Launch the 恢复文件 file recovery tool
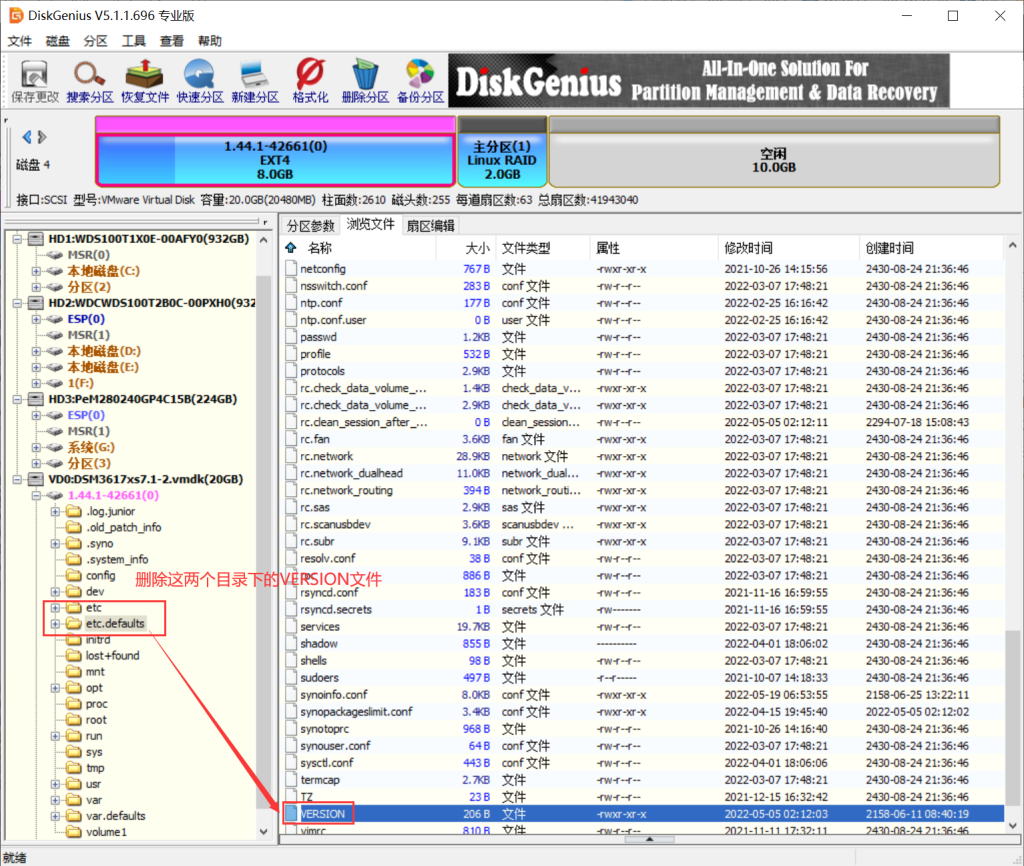The height and width of the screenshot is (866, 1024). click(144, 81)
